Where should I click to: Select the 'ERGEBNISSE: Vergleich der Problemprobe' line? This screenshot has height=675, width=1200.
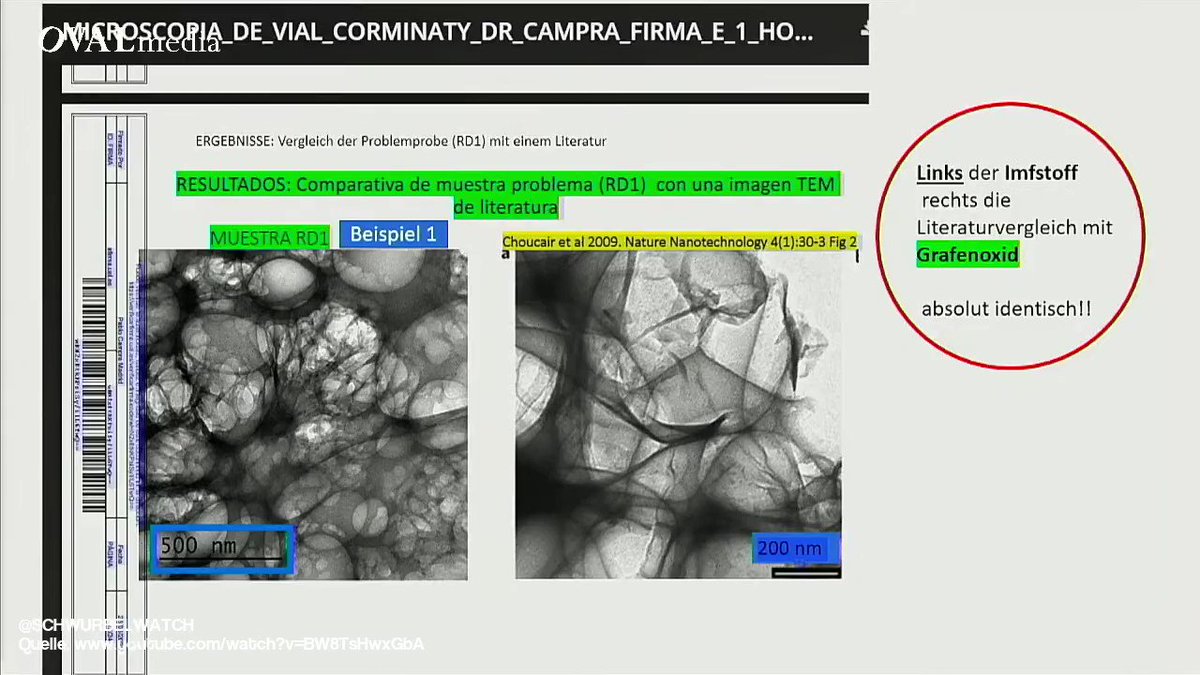401,142
